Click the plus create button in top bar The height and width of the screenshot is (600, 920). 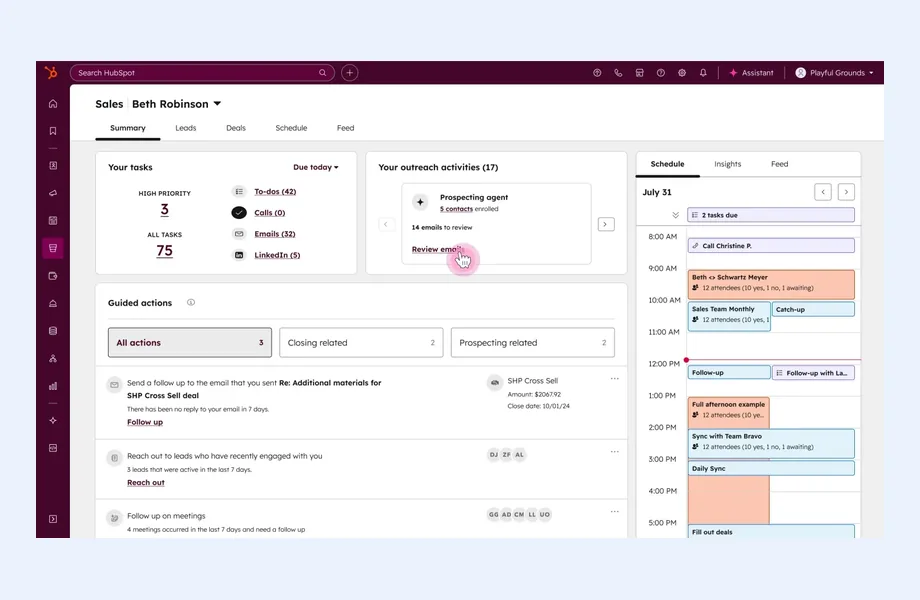click(x=350, y=73)
